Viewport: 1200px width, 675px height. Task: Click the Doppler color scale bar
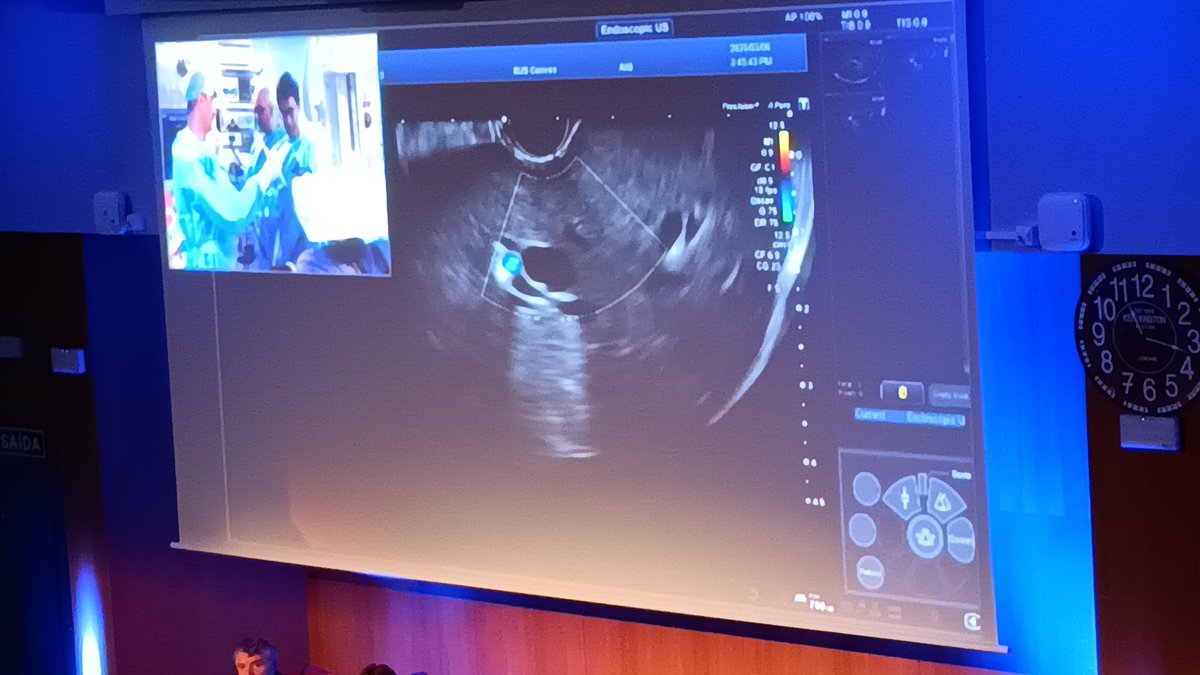click(786, 176)
